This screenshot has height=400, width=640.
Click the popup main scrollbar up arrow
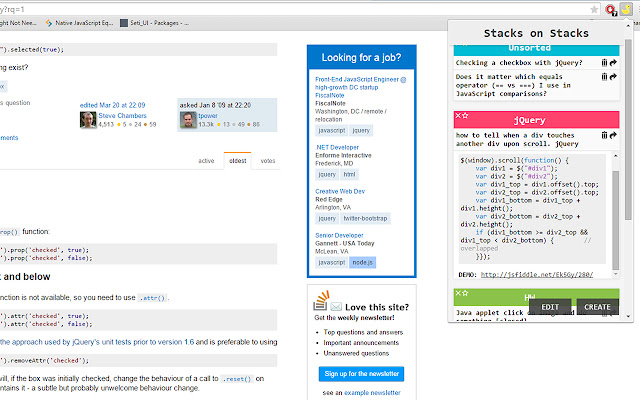628,25
